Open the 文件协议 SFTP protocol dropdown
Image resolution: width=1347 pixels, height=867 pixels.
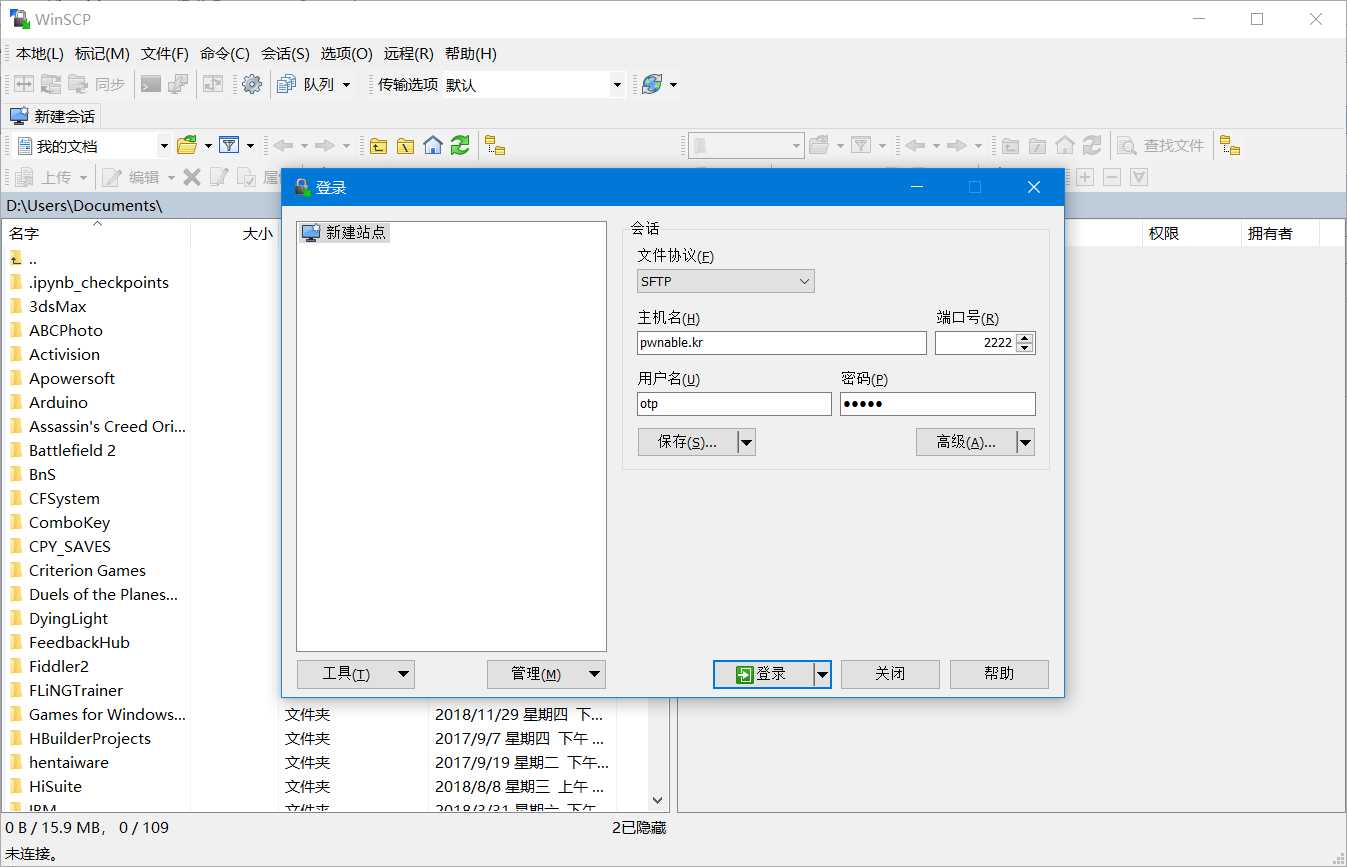(x=726, y=281)
